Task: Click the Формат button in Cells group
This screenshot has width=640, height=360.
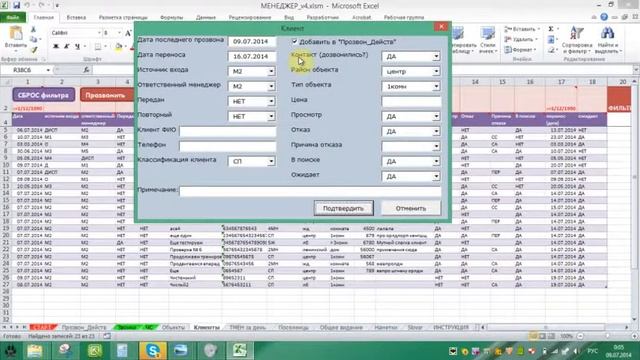Action: [x=521, y=50]
